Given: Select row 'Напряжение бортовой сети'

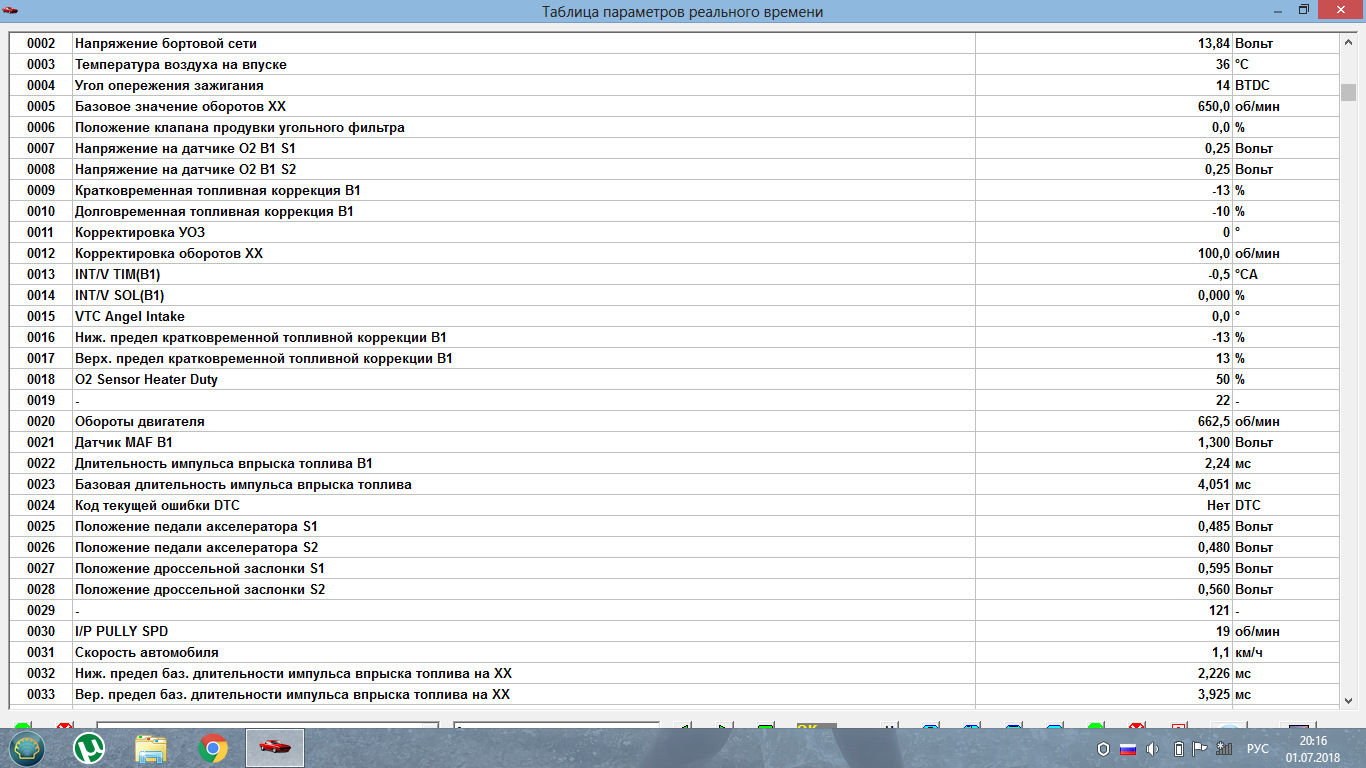Looking at the screenshot, I should pos(674,44).
